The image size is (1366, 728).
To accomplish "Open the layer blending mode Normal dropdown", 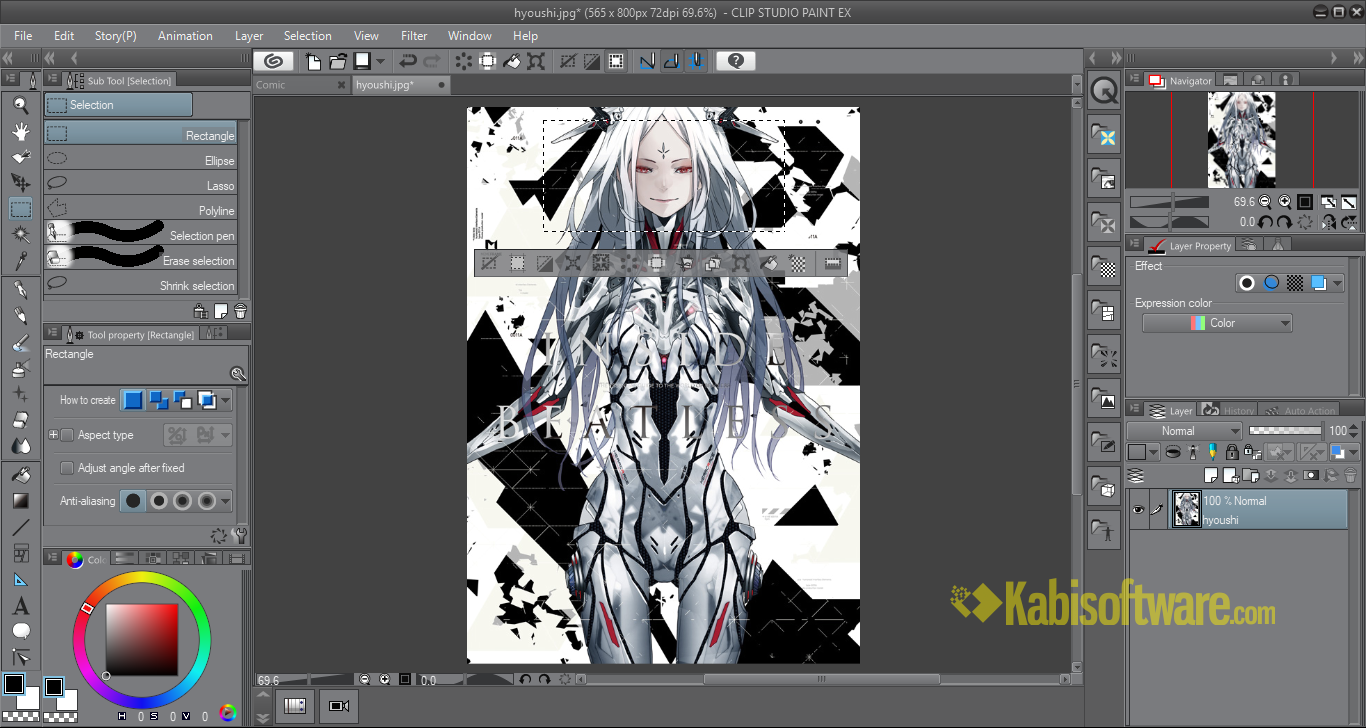I will (x=1184, y=431).
